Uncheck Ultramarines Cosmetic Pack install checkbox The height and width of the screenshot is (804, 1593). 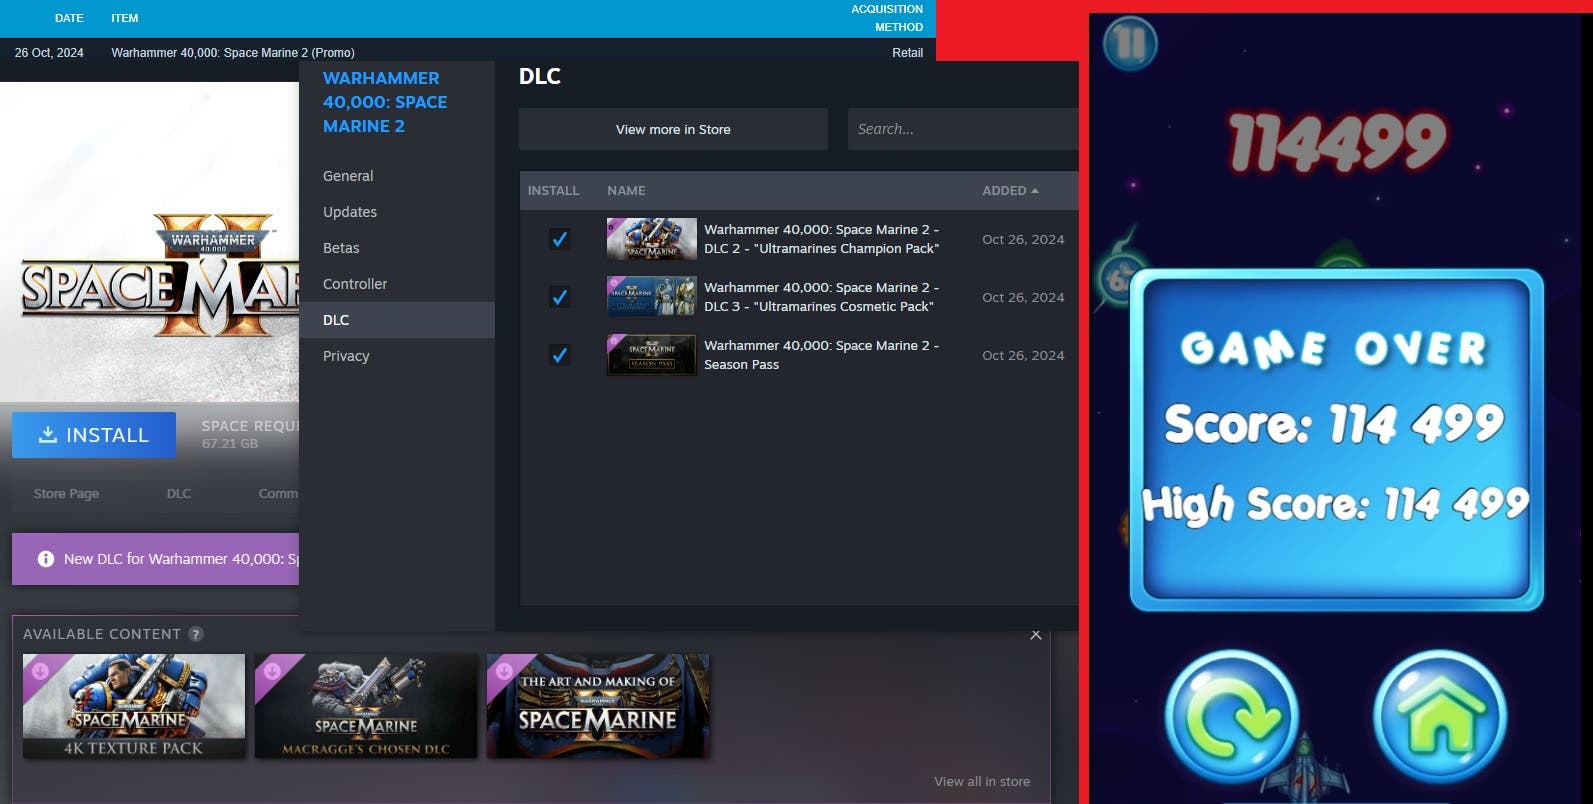click(x=560, y=297)
